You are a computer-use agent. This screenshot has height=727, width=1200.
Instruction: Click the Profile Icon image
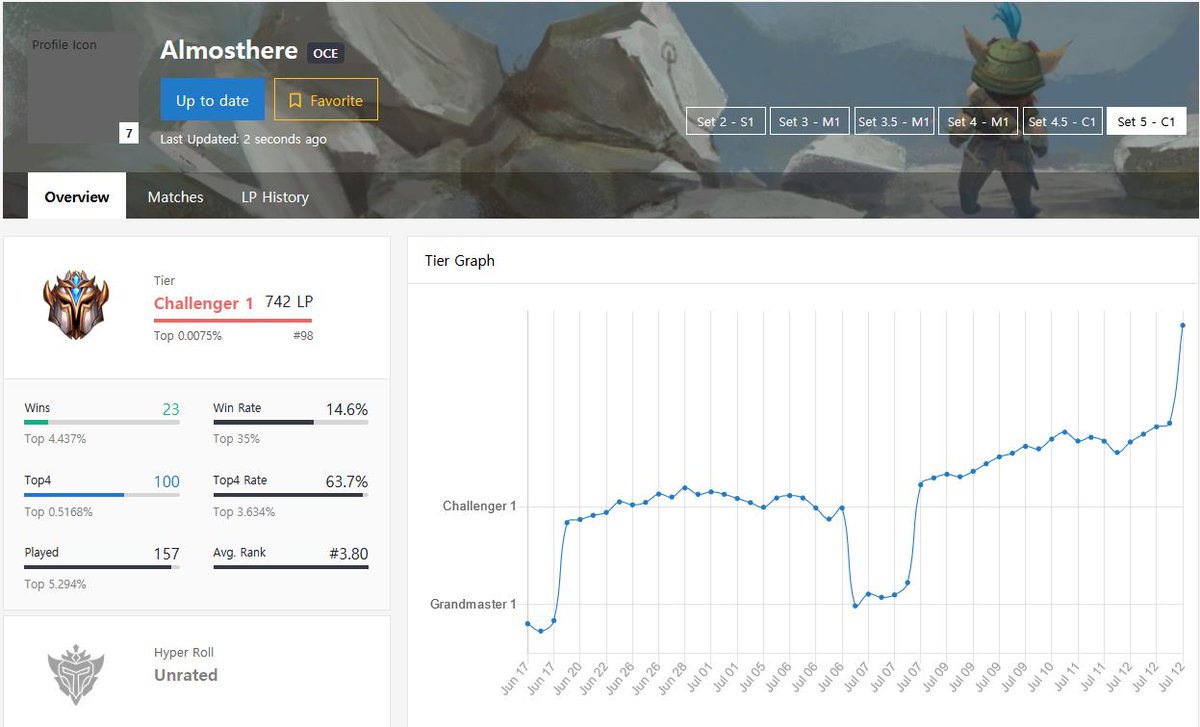click(83, 87)
